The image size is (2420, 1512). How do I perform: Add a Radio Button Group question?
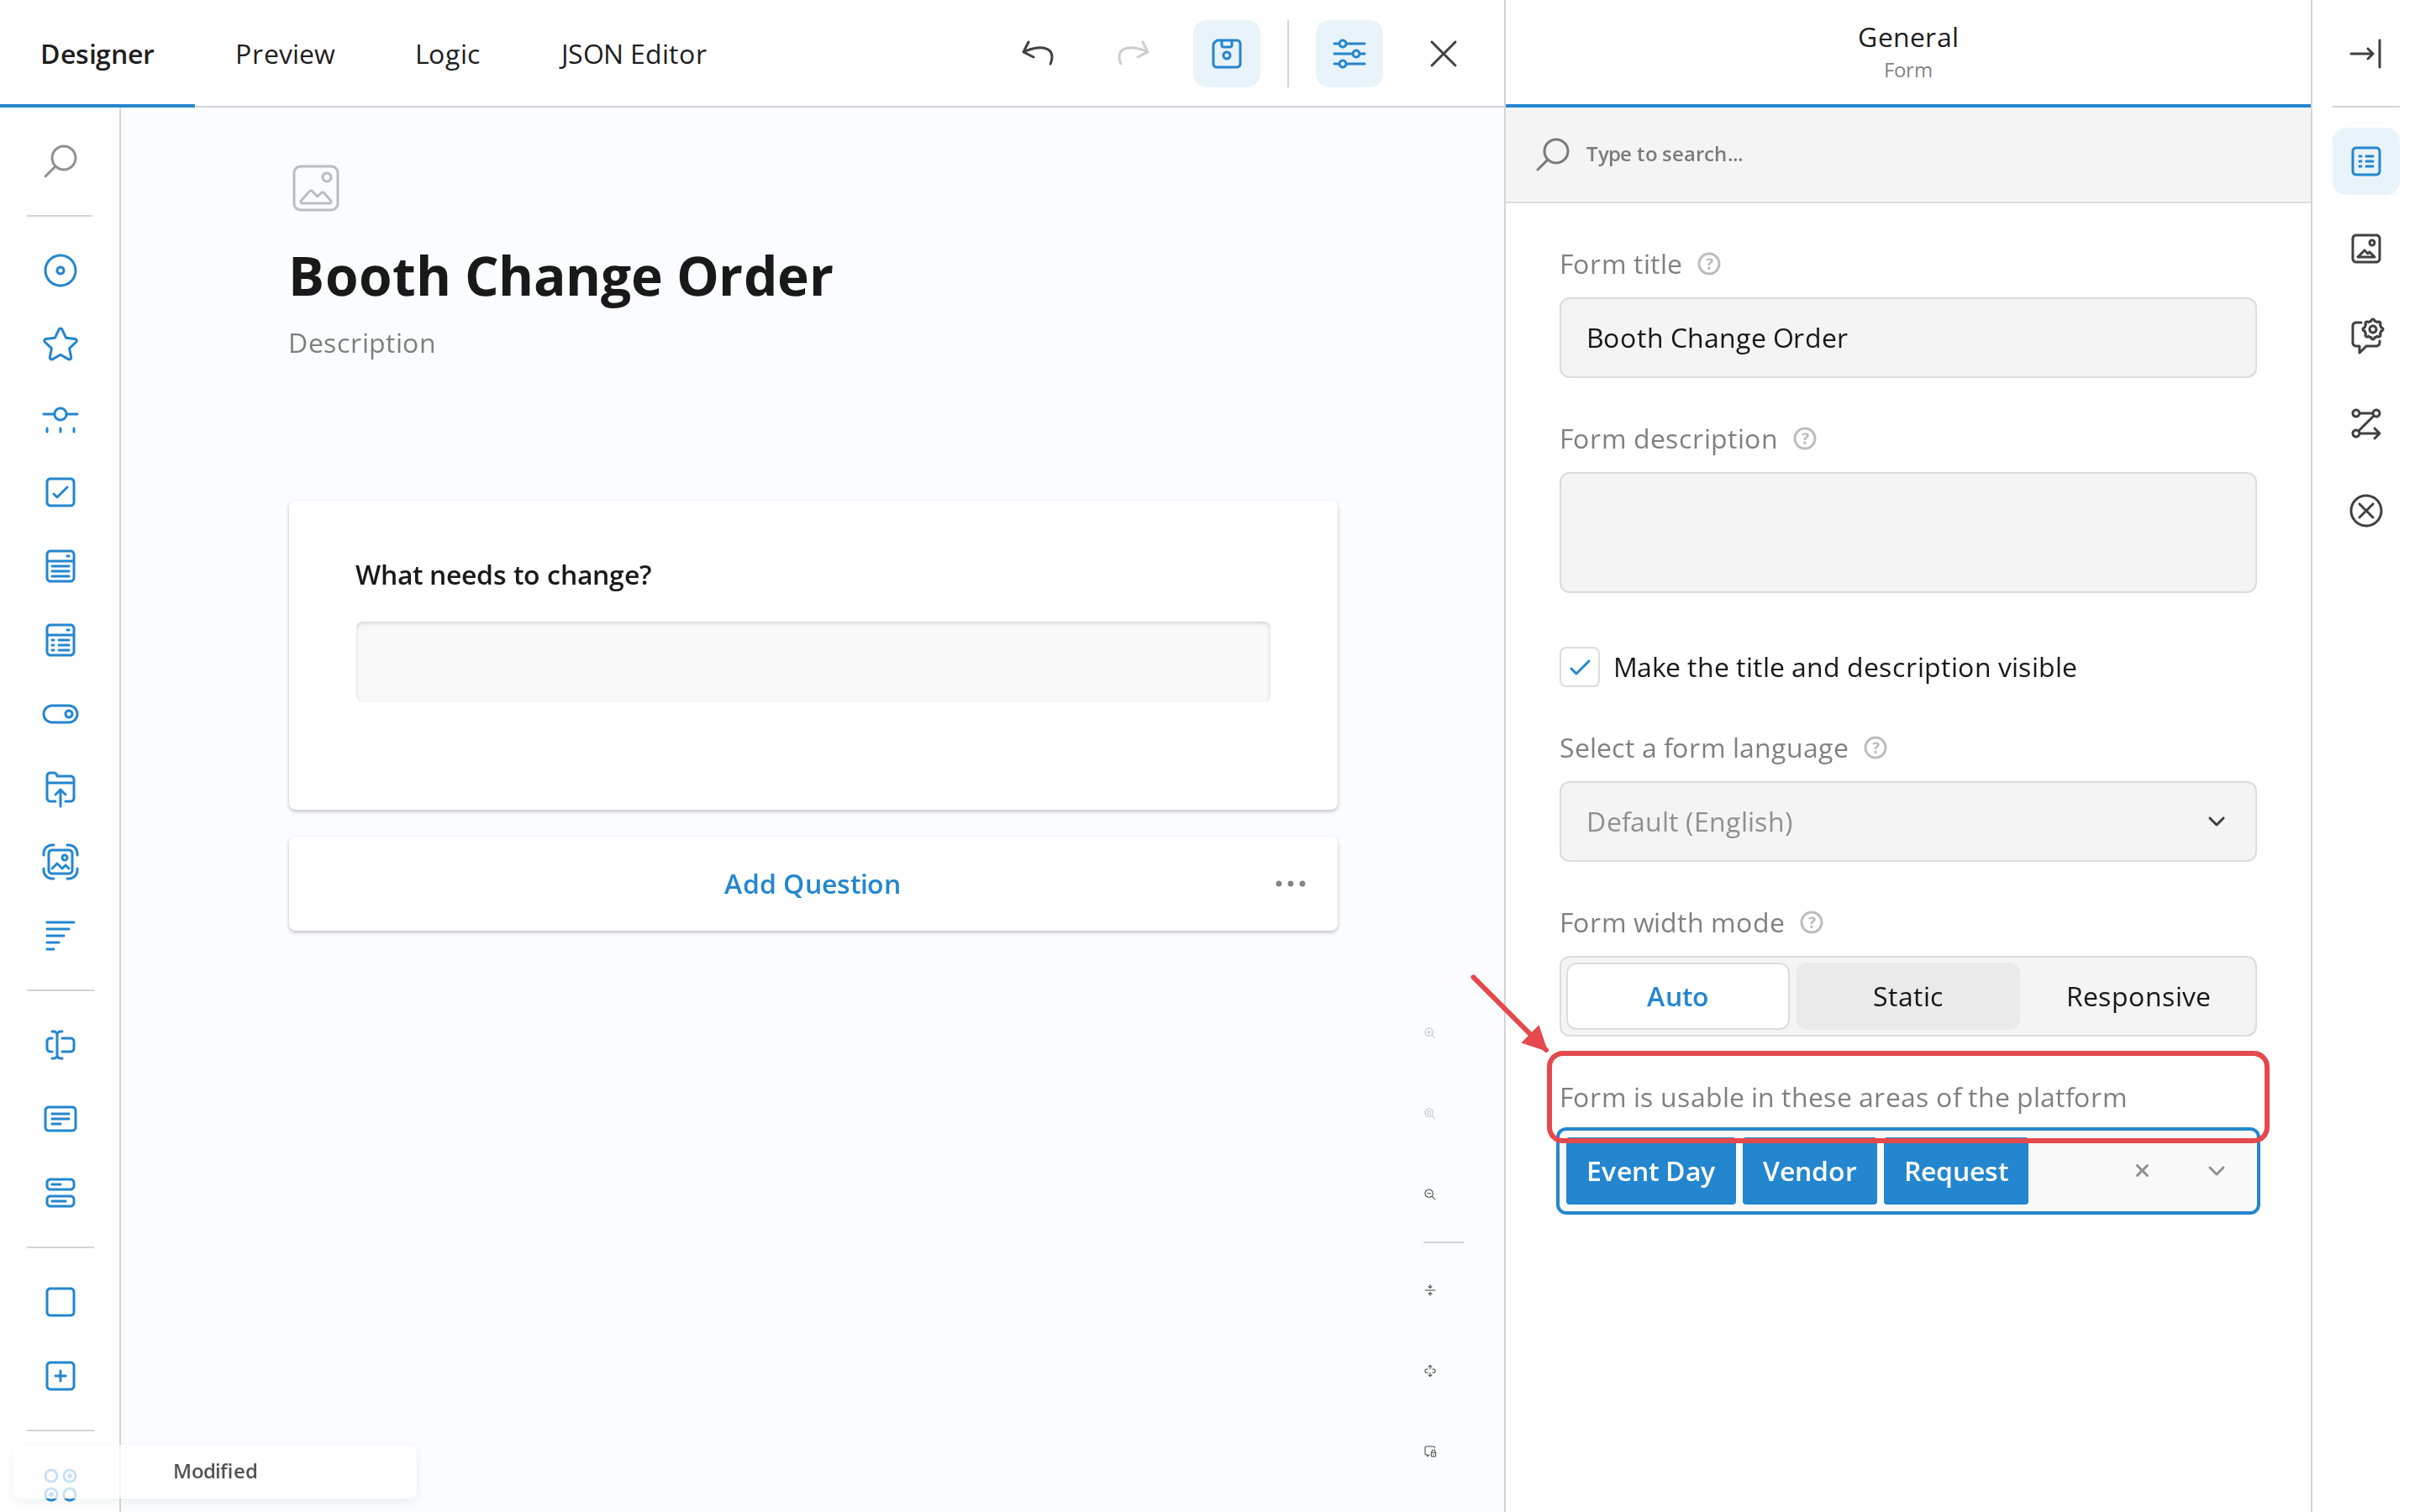[x=60, y=270]
